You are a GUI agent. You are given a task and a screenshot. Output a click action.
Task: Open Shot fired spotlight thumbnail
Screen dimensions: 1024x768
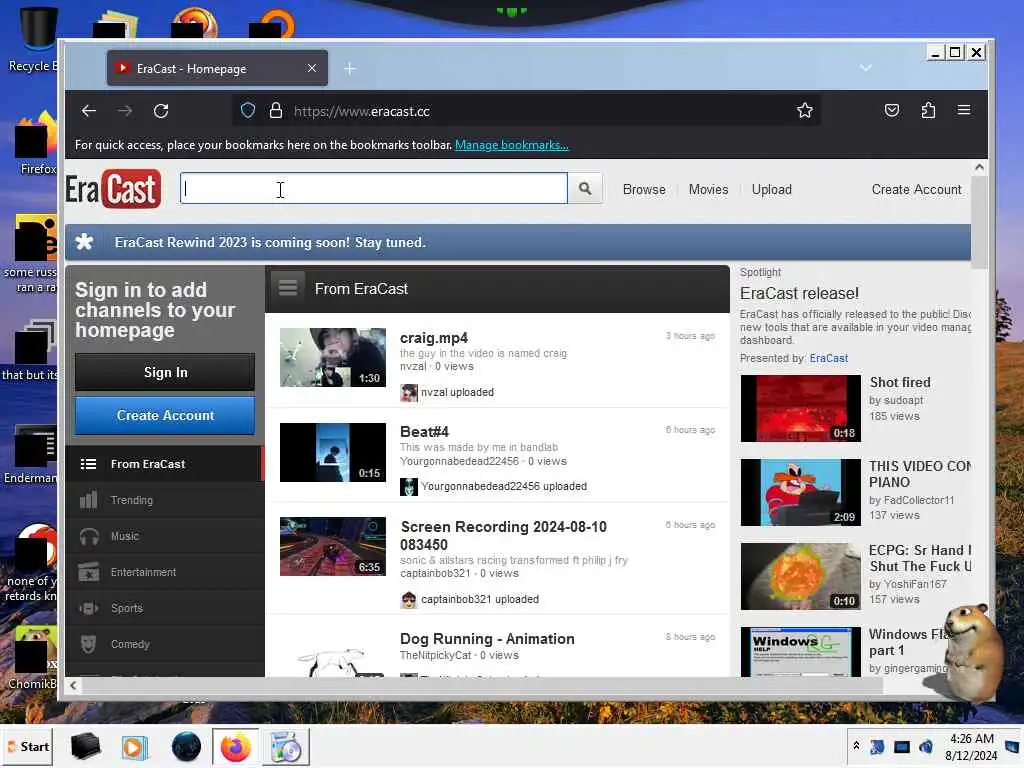801,408
